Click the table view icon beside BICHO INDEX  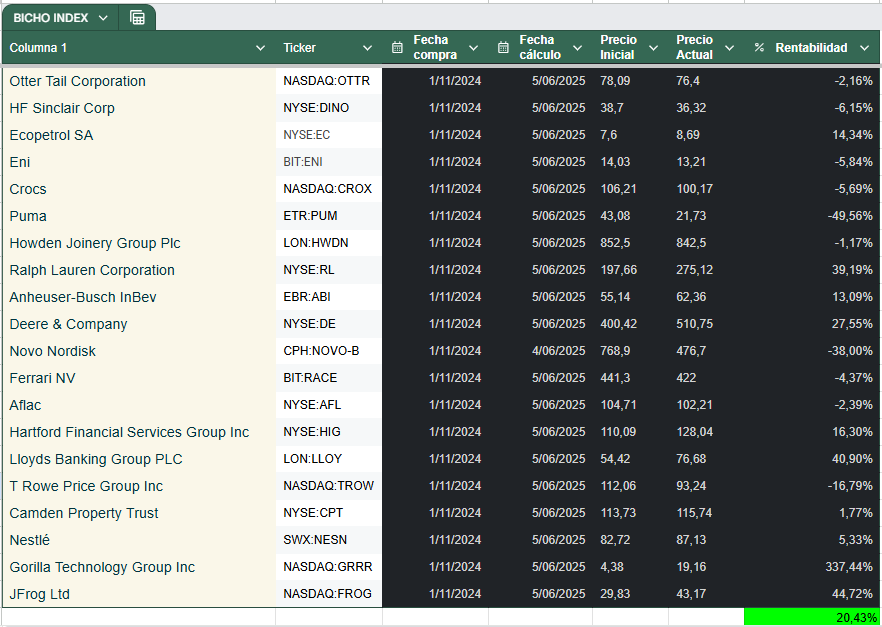[x=137, y=18]
